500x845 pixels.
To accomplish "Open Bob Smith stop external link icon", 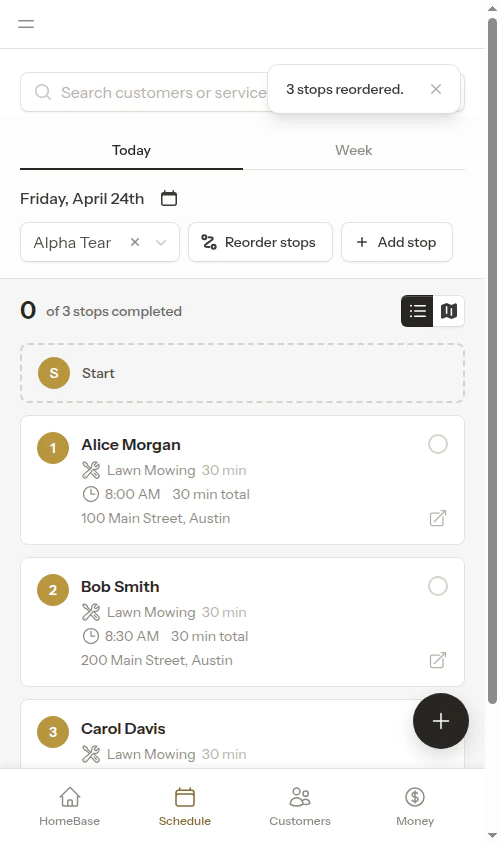I will click(x=438, y=660).
